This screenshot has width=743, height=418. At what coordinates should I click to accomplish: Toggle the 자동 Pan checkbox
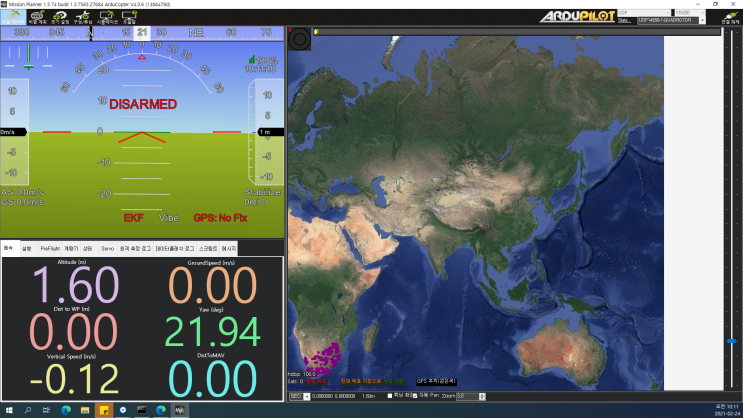[416, 396]
